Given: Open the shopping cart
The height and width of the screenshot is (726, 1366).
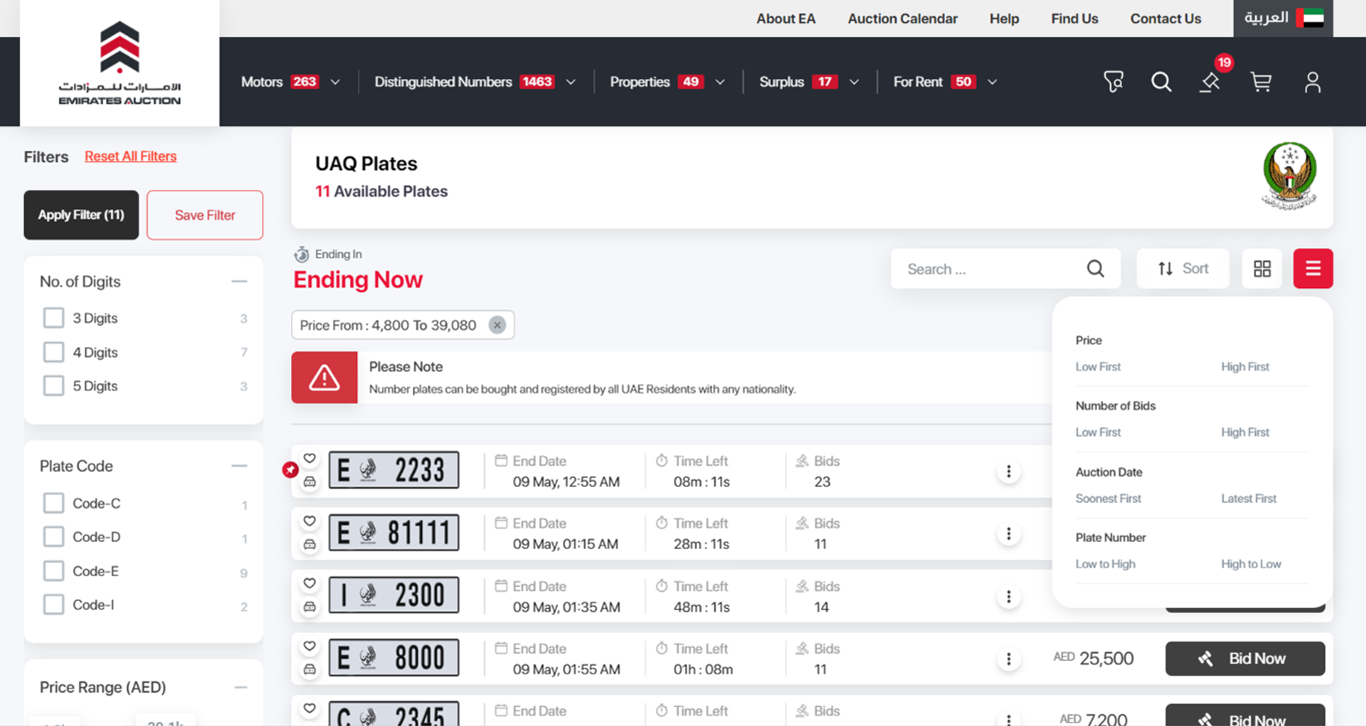Looking at the screenshot, I should (x=1261, y=82).
